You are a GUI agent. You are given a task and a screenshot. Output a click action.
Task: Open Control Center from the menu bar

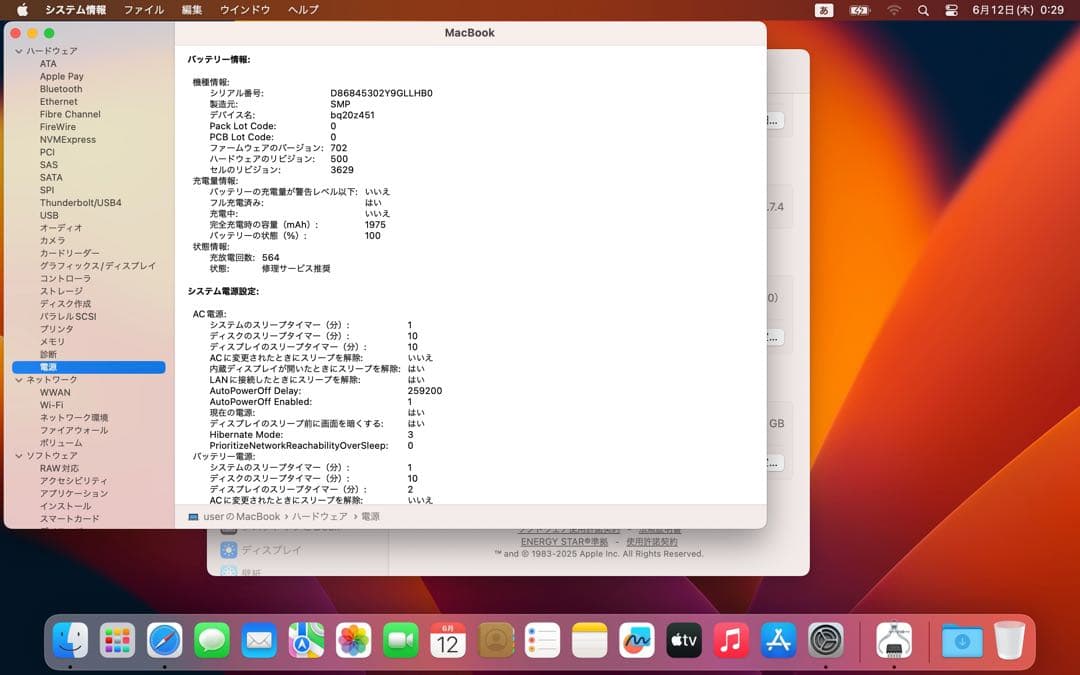pos(950,10)
